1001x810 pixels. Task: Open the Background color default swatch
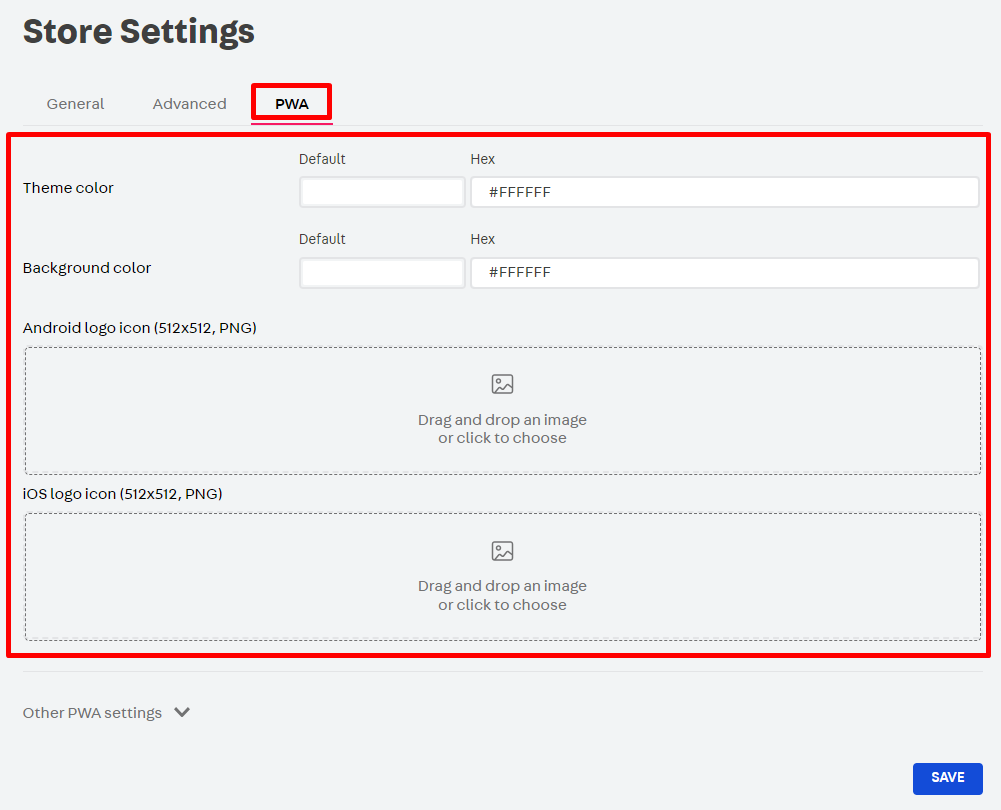point(382,272)
